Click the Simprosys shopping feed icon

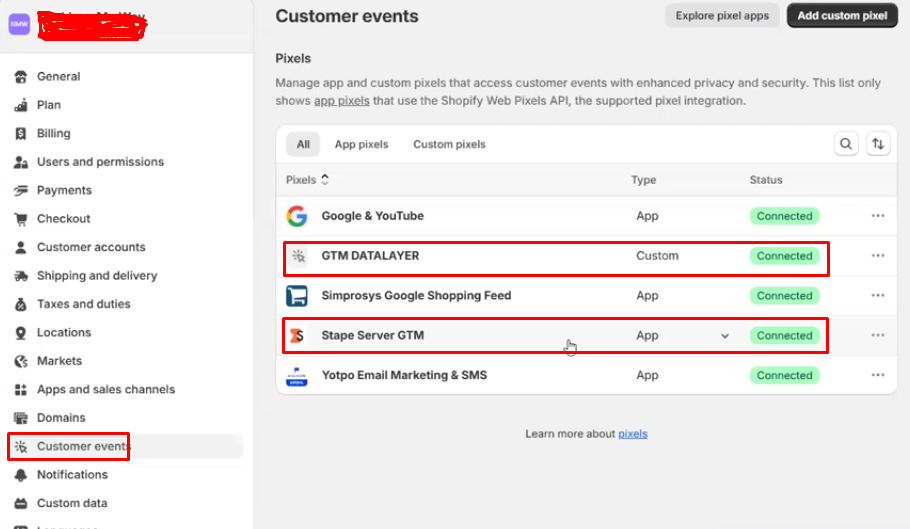tap(297, 296)
